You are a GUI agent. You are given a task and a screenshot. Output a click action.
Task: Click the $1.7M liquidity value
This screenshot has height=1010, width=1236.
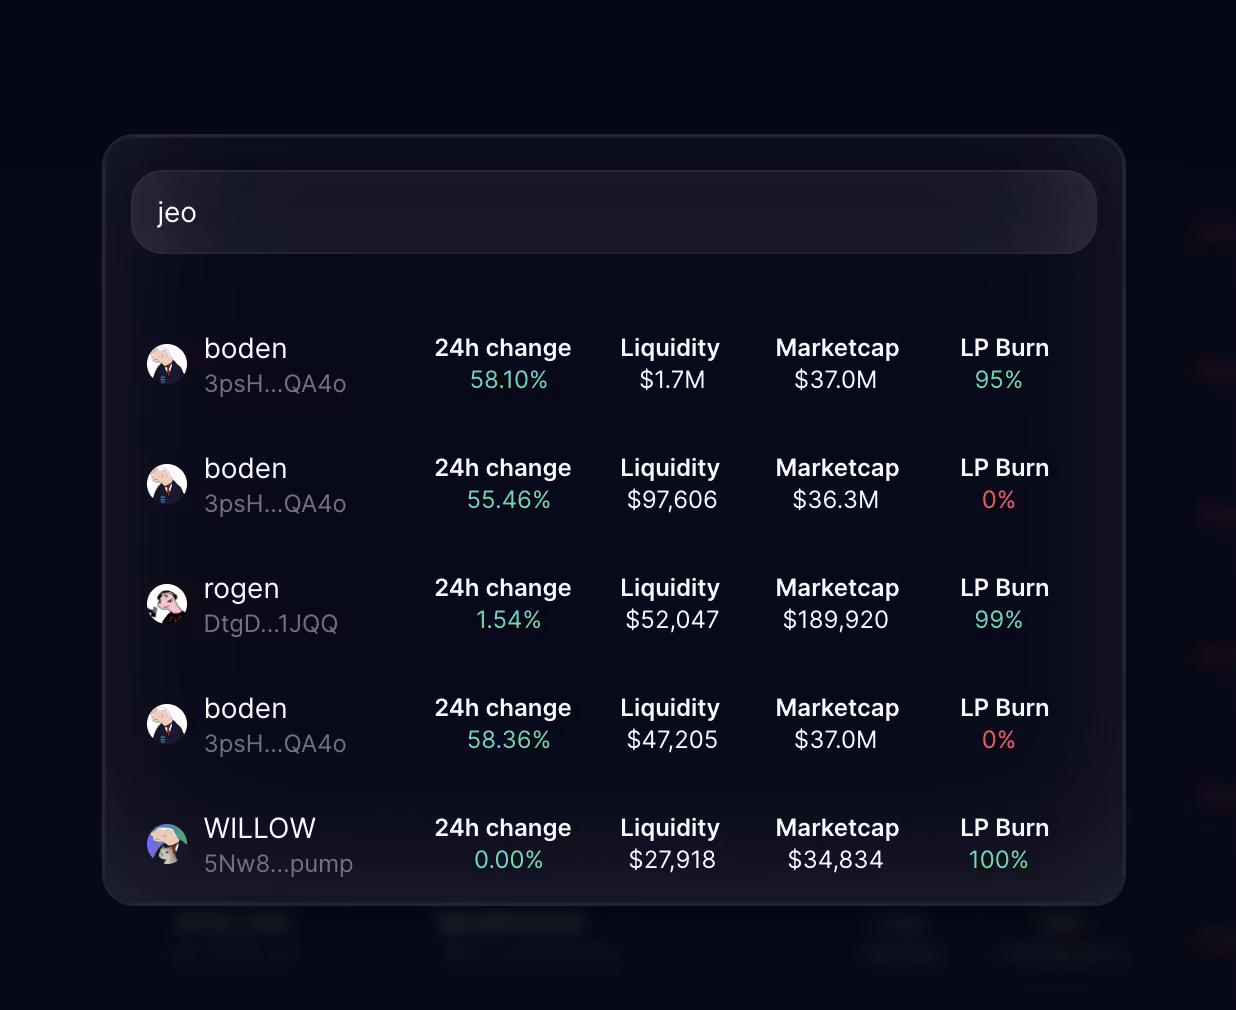point(672,380)
